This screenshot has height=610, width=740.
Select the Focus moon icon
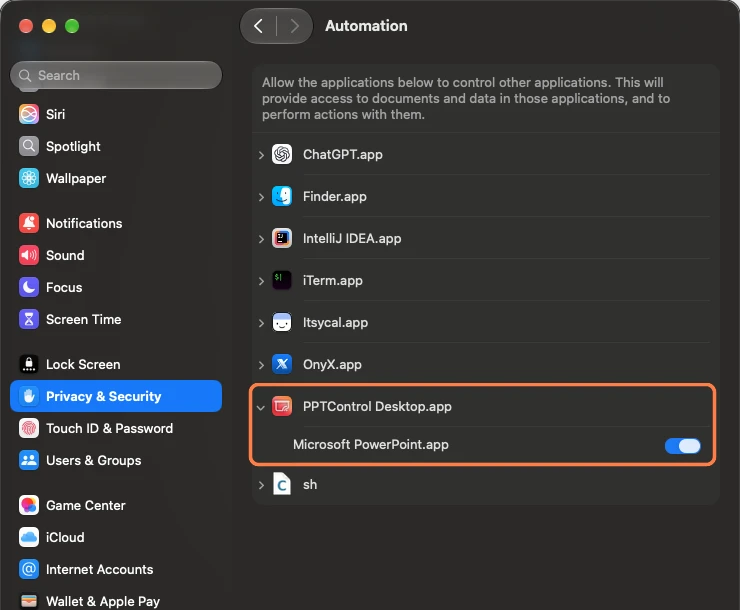coord(29,287)
